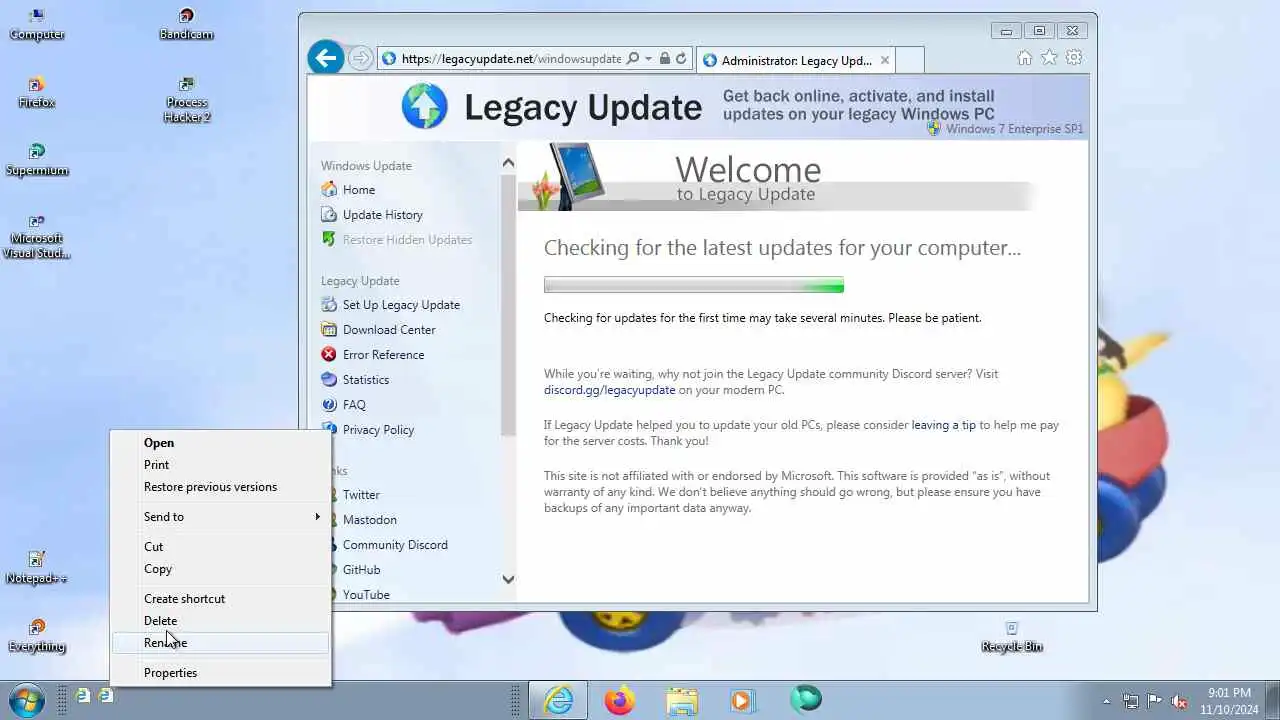The height and width of the screenshot is (720, 1280).
Task: Open Windows Explorer from the taskbar
Action: (x=682, y=700)
